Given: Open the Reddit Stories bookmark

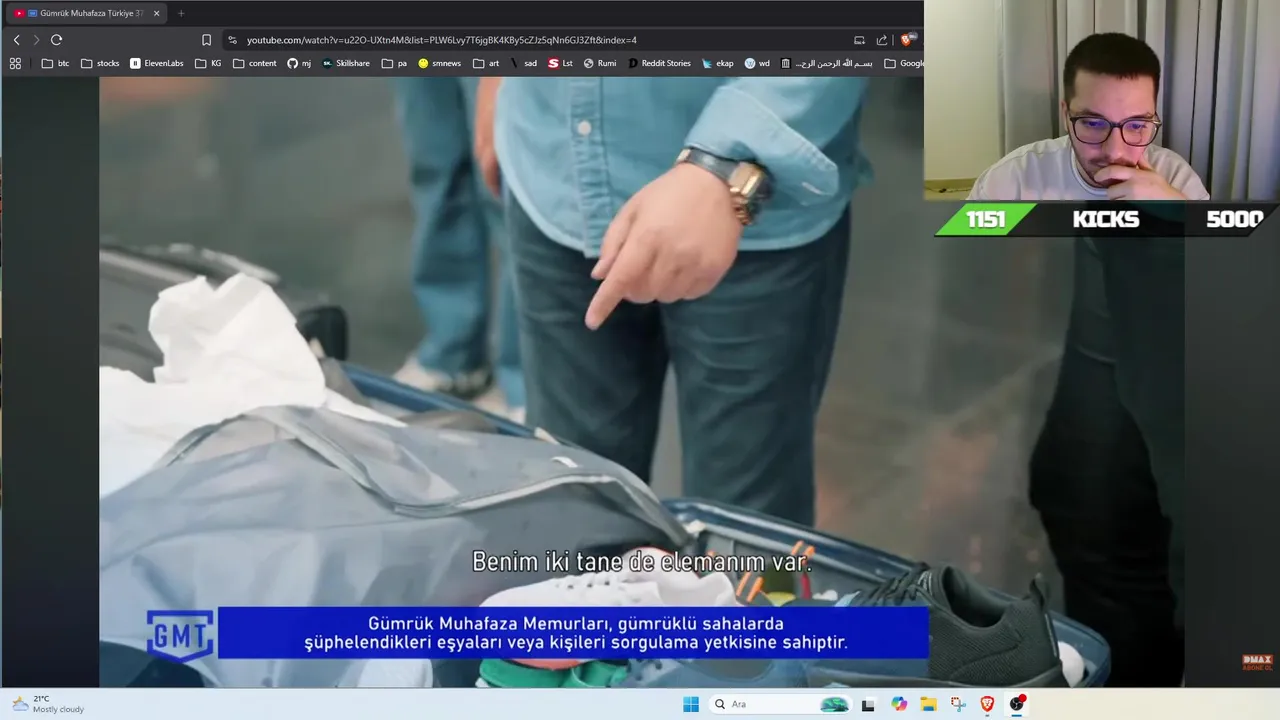Looking at the screenshot, I should tap(660, 63).
